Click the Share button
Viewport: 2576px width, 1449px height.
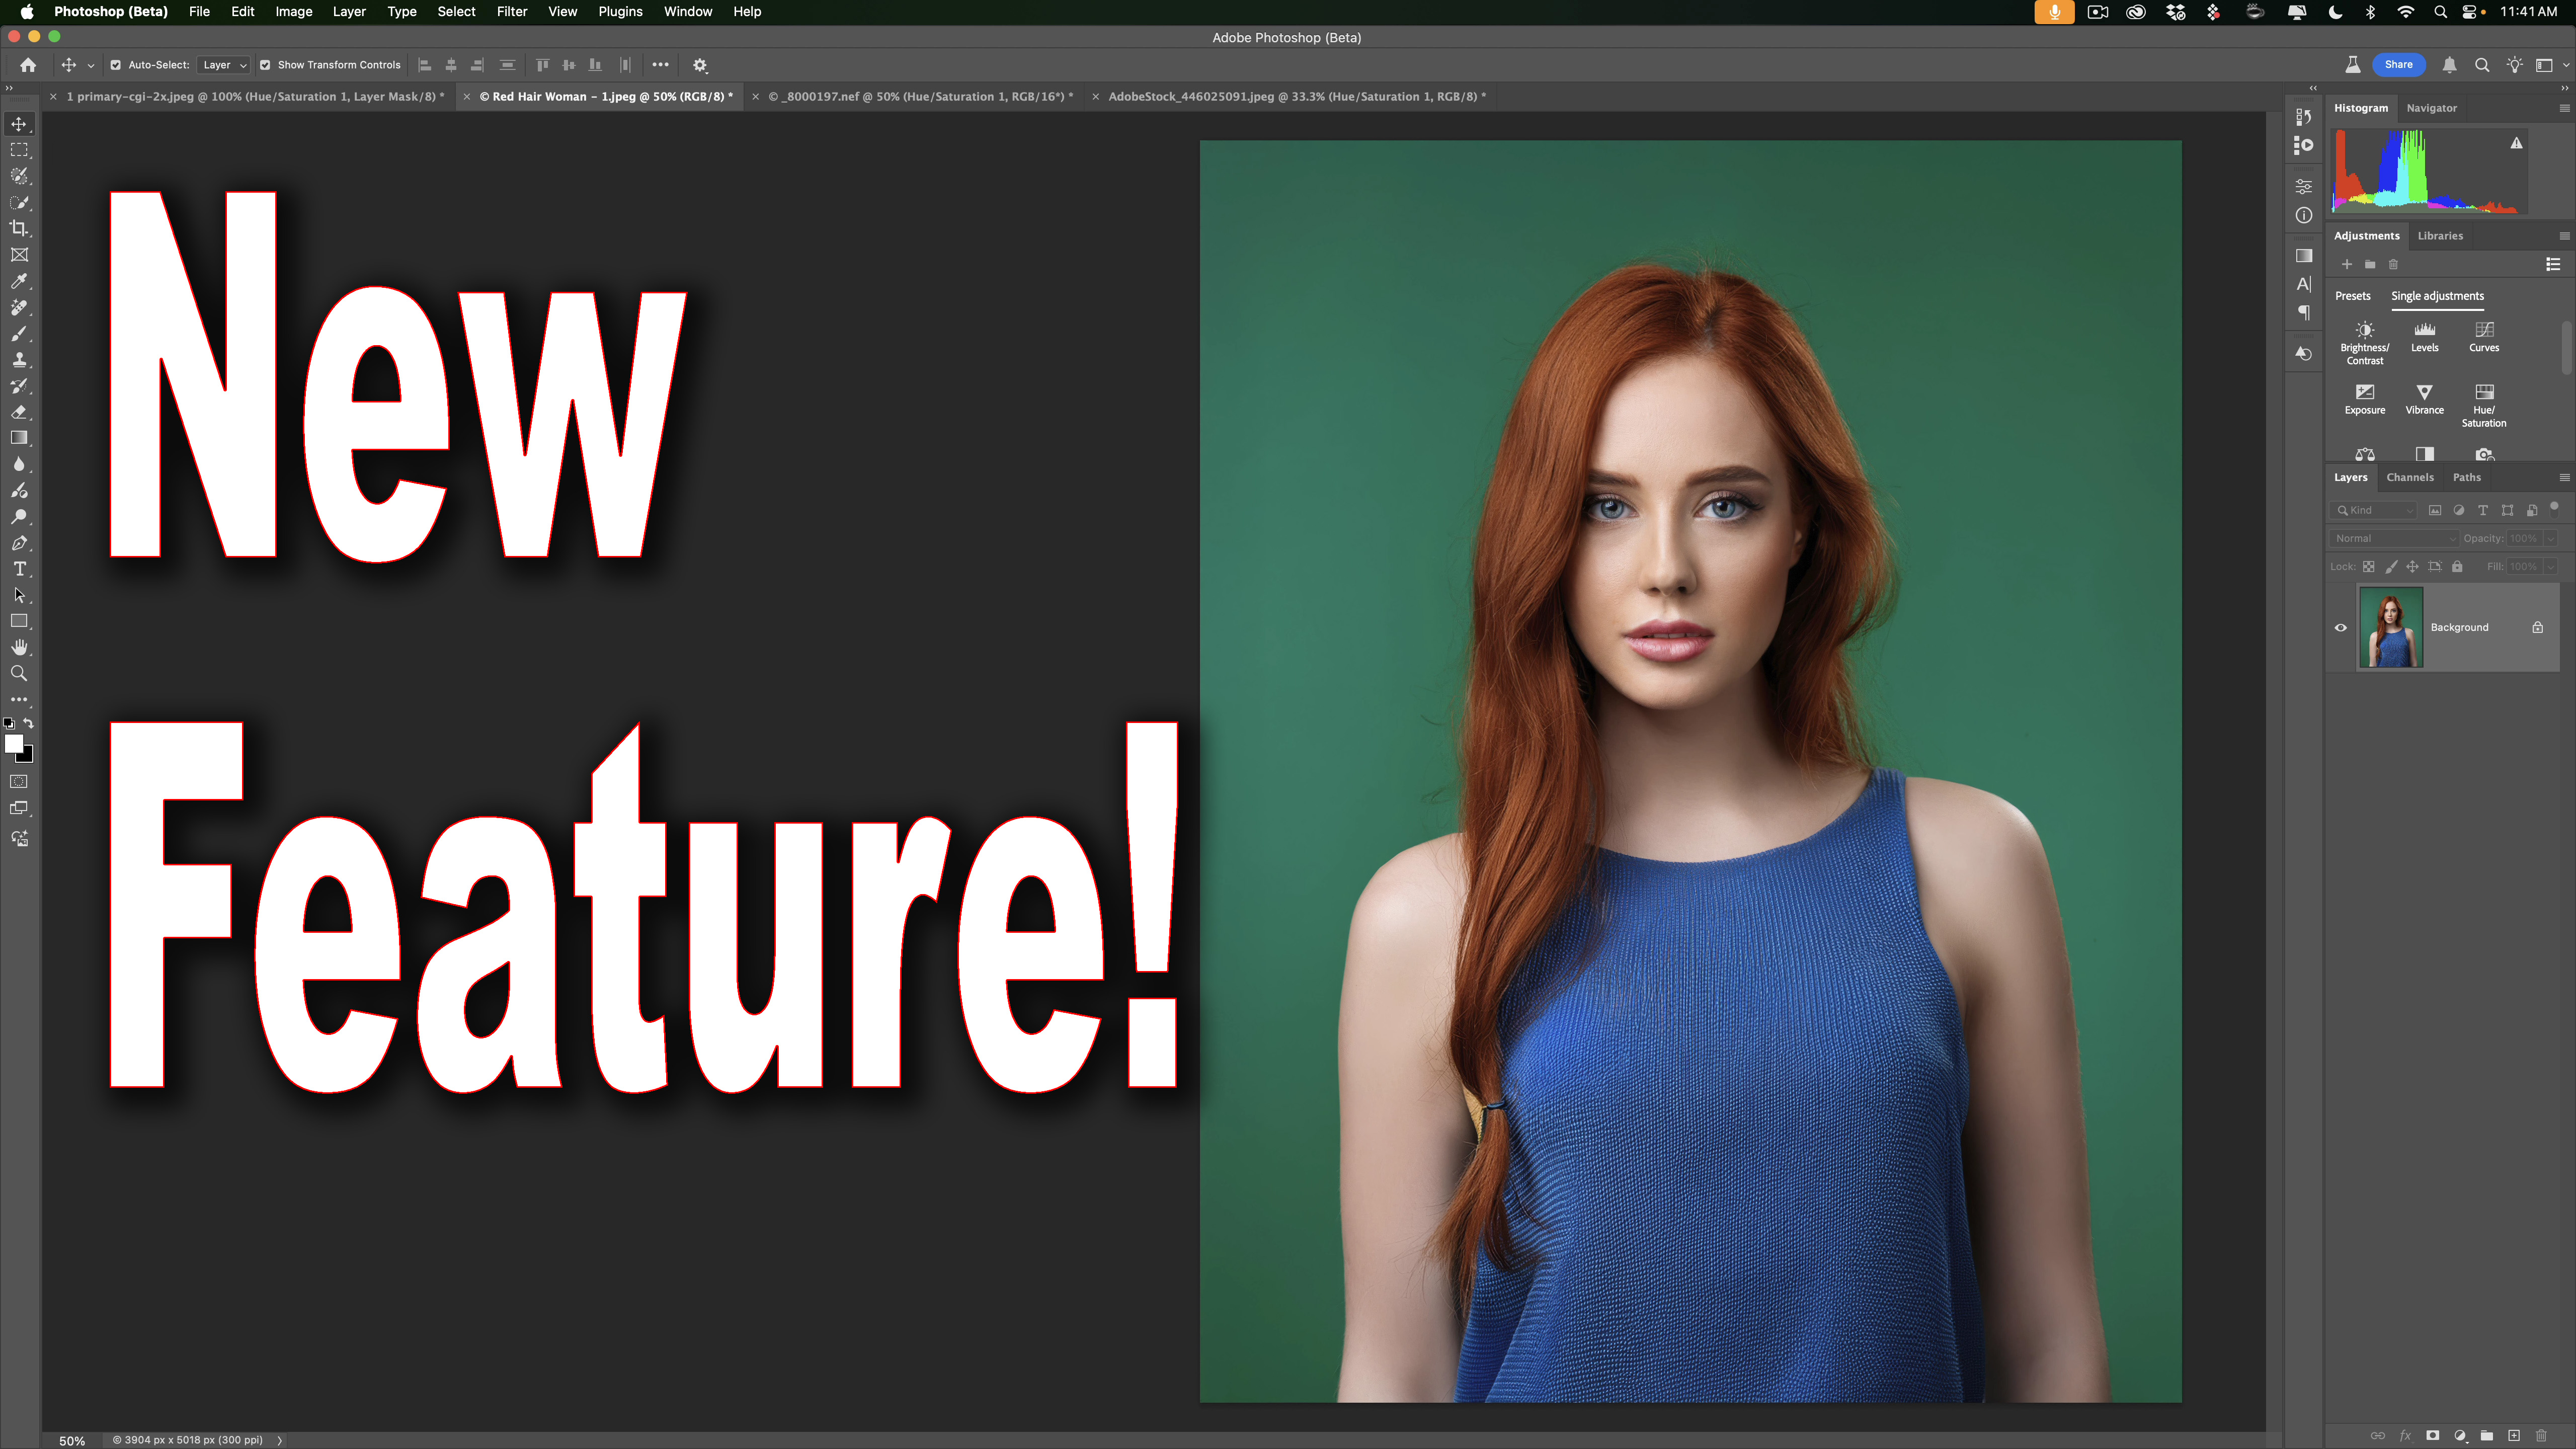tap(2398, 64)
